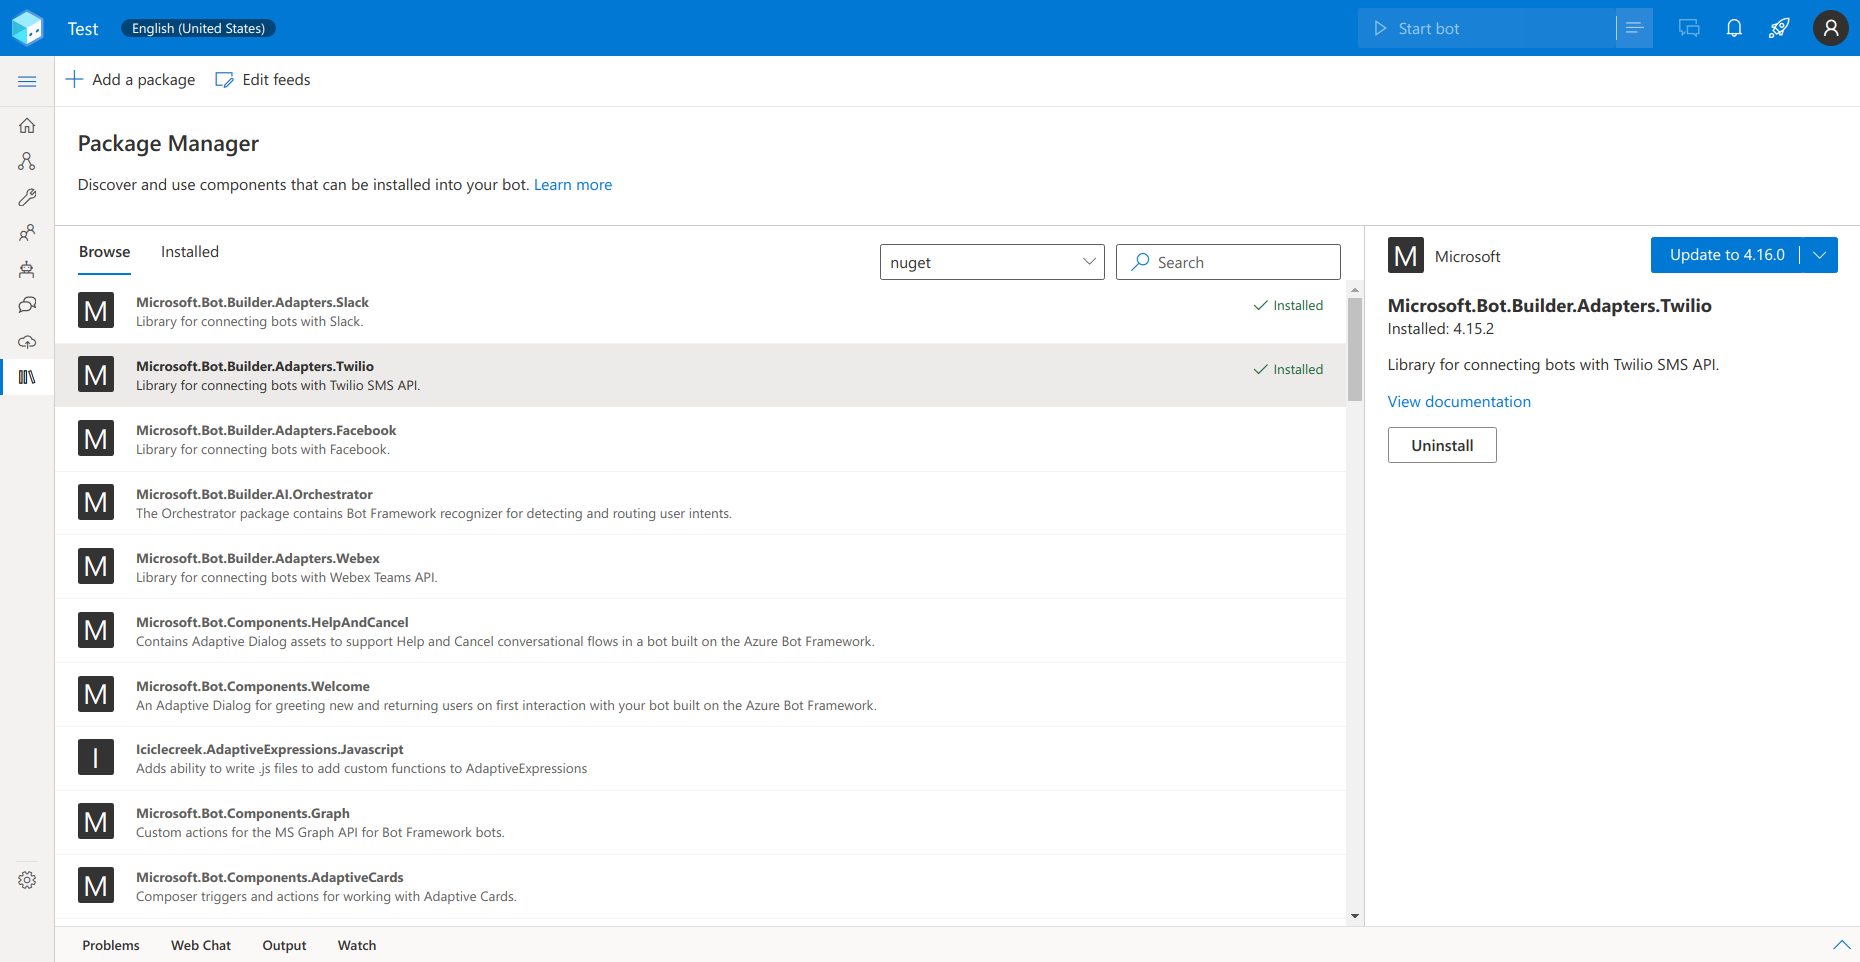Click the Microsoft publisher icon in details
Image resolution: width=1860 pixels, height=962 pixels.
pyautogui.click(x=1406, y=256)
